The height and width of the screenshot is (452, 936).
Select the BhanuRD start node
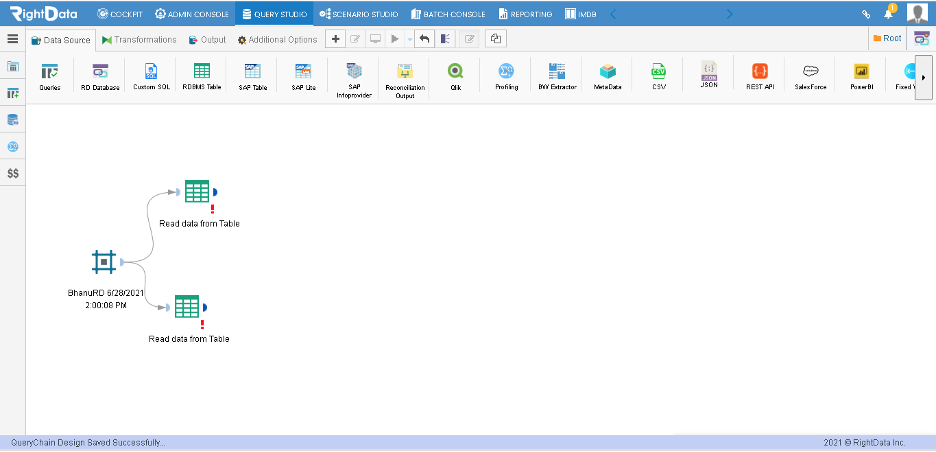[x=104, y=262]
